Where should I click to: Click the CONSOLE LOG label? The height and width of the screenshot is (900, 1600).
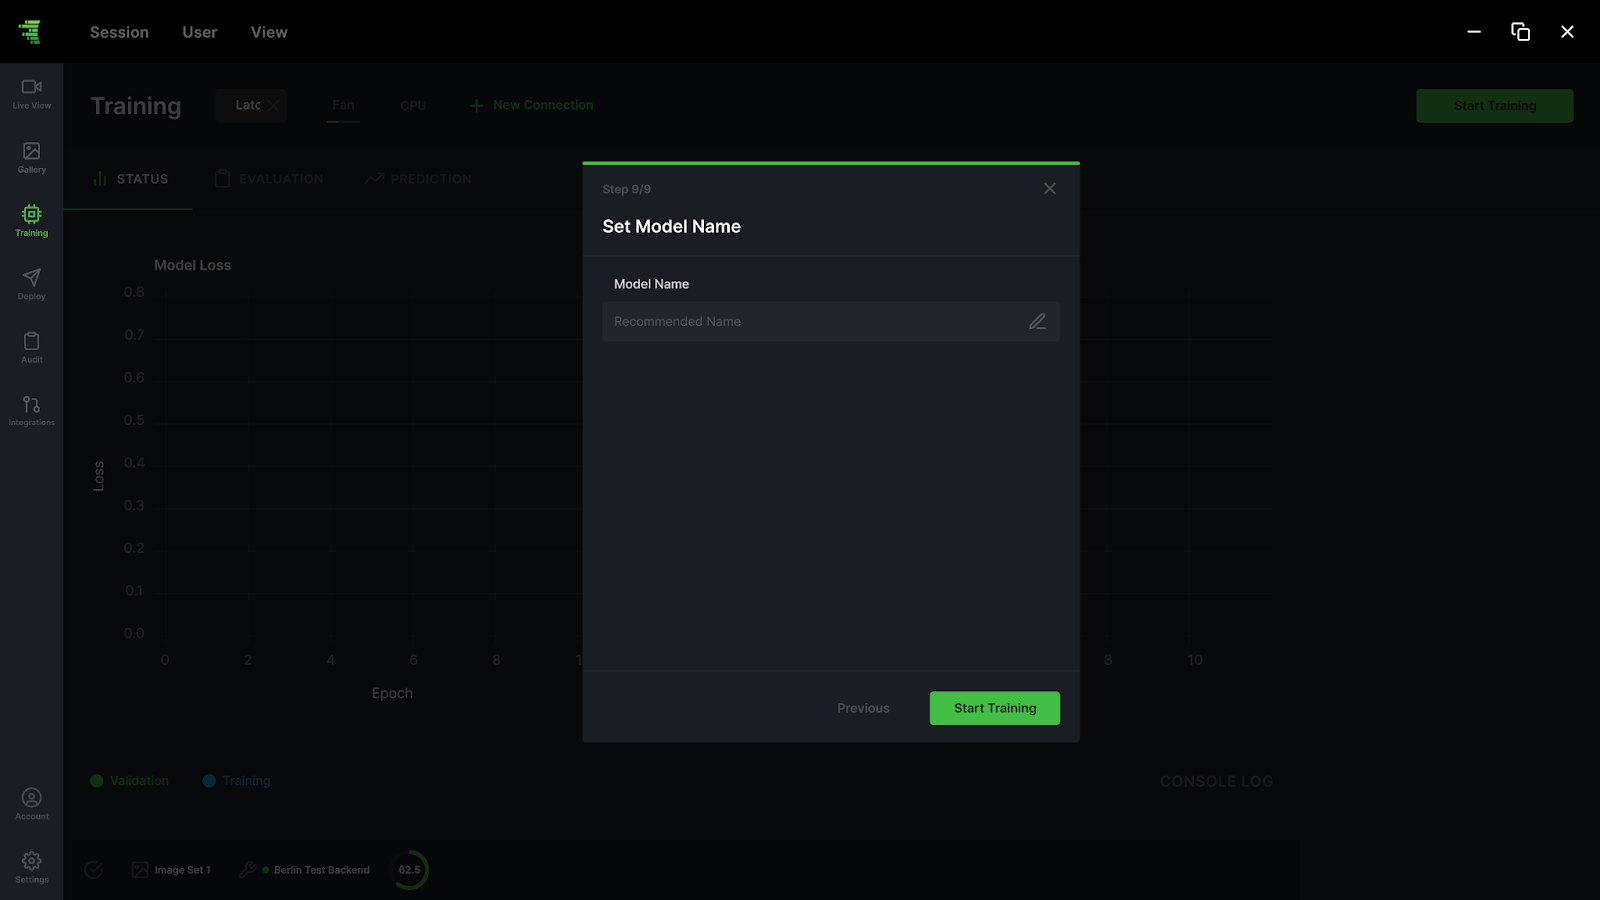[x=1216, y=781]
